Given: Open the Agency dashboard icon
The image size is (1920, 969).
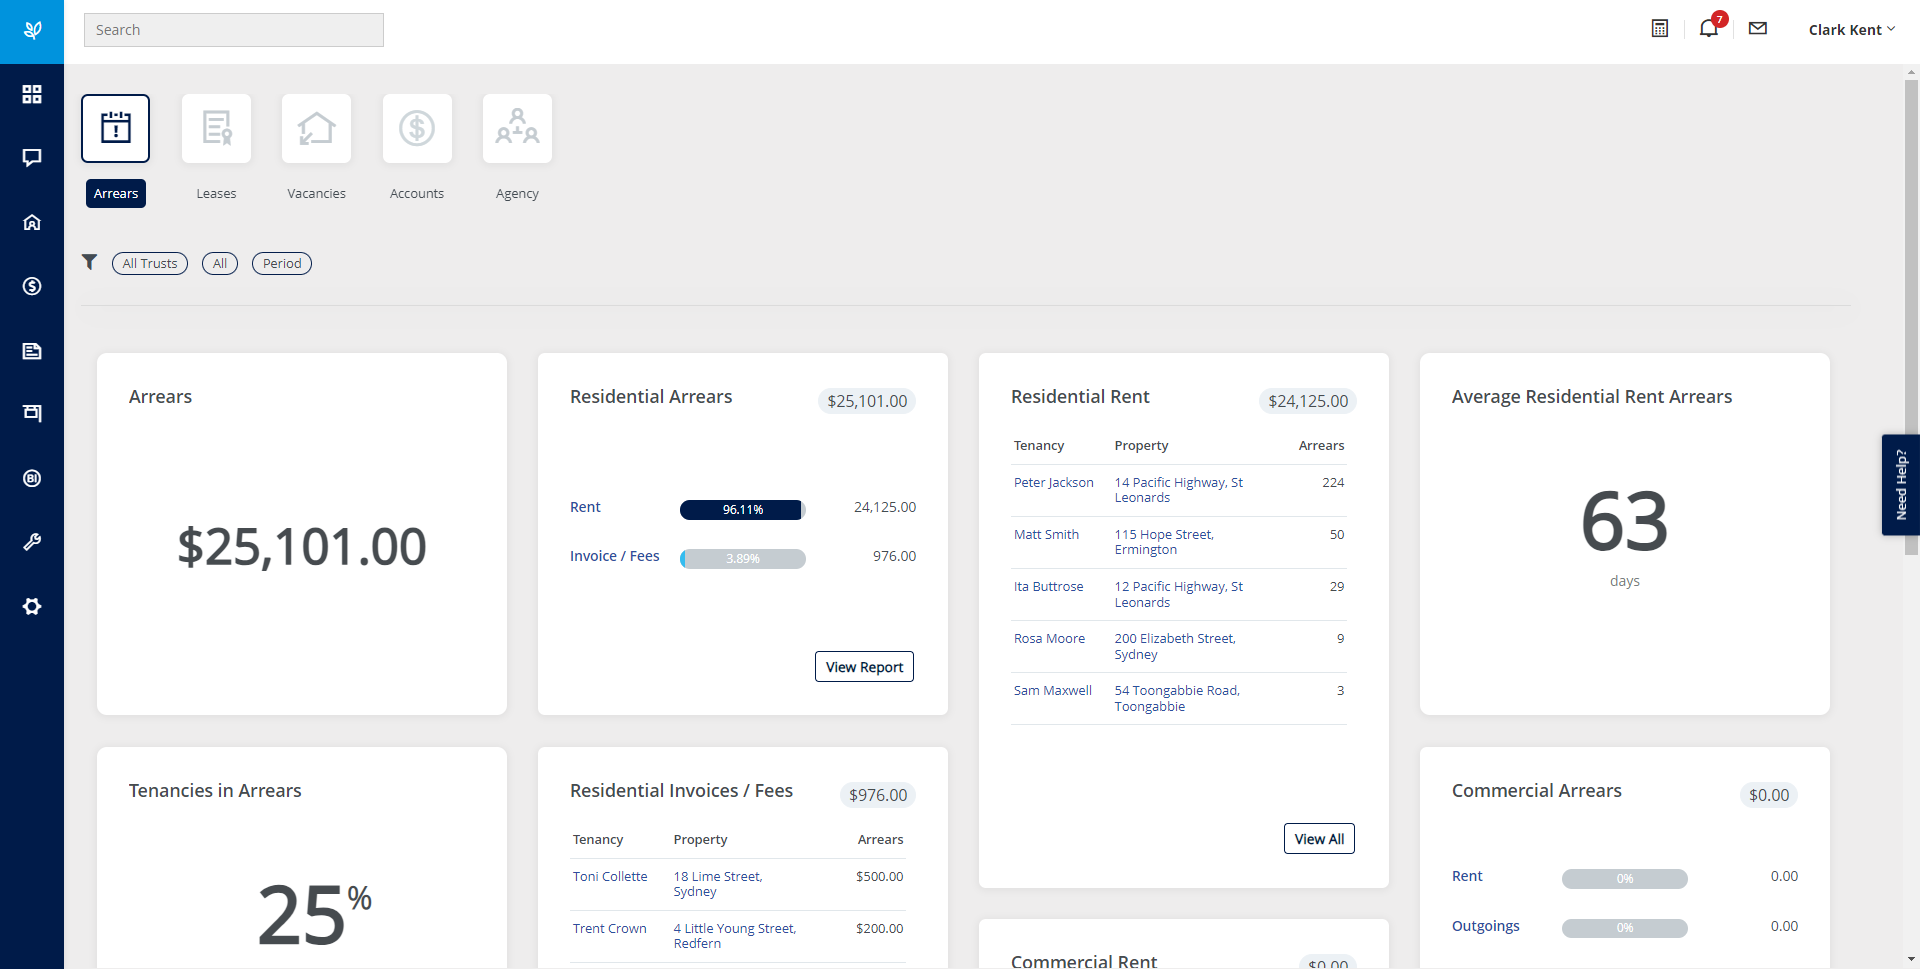Looking at the screenshot, I should click(517, 128).
